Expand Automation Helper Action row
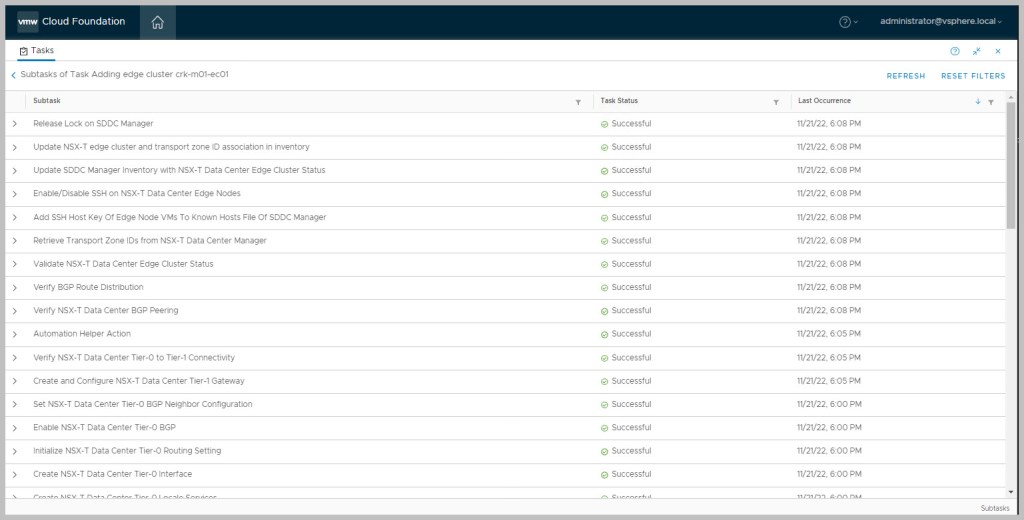 click(14, 334)
